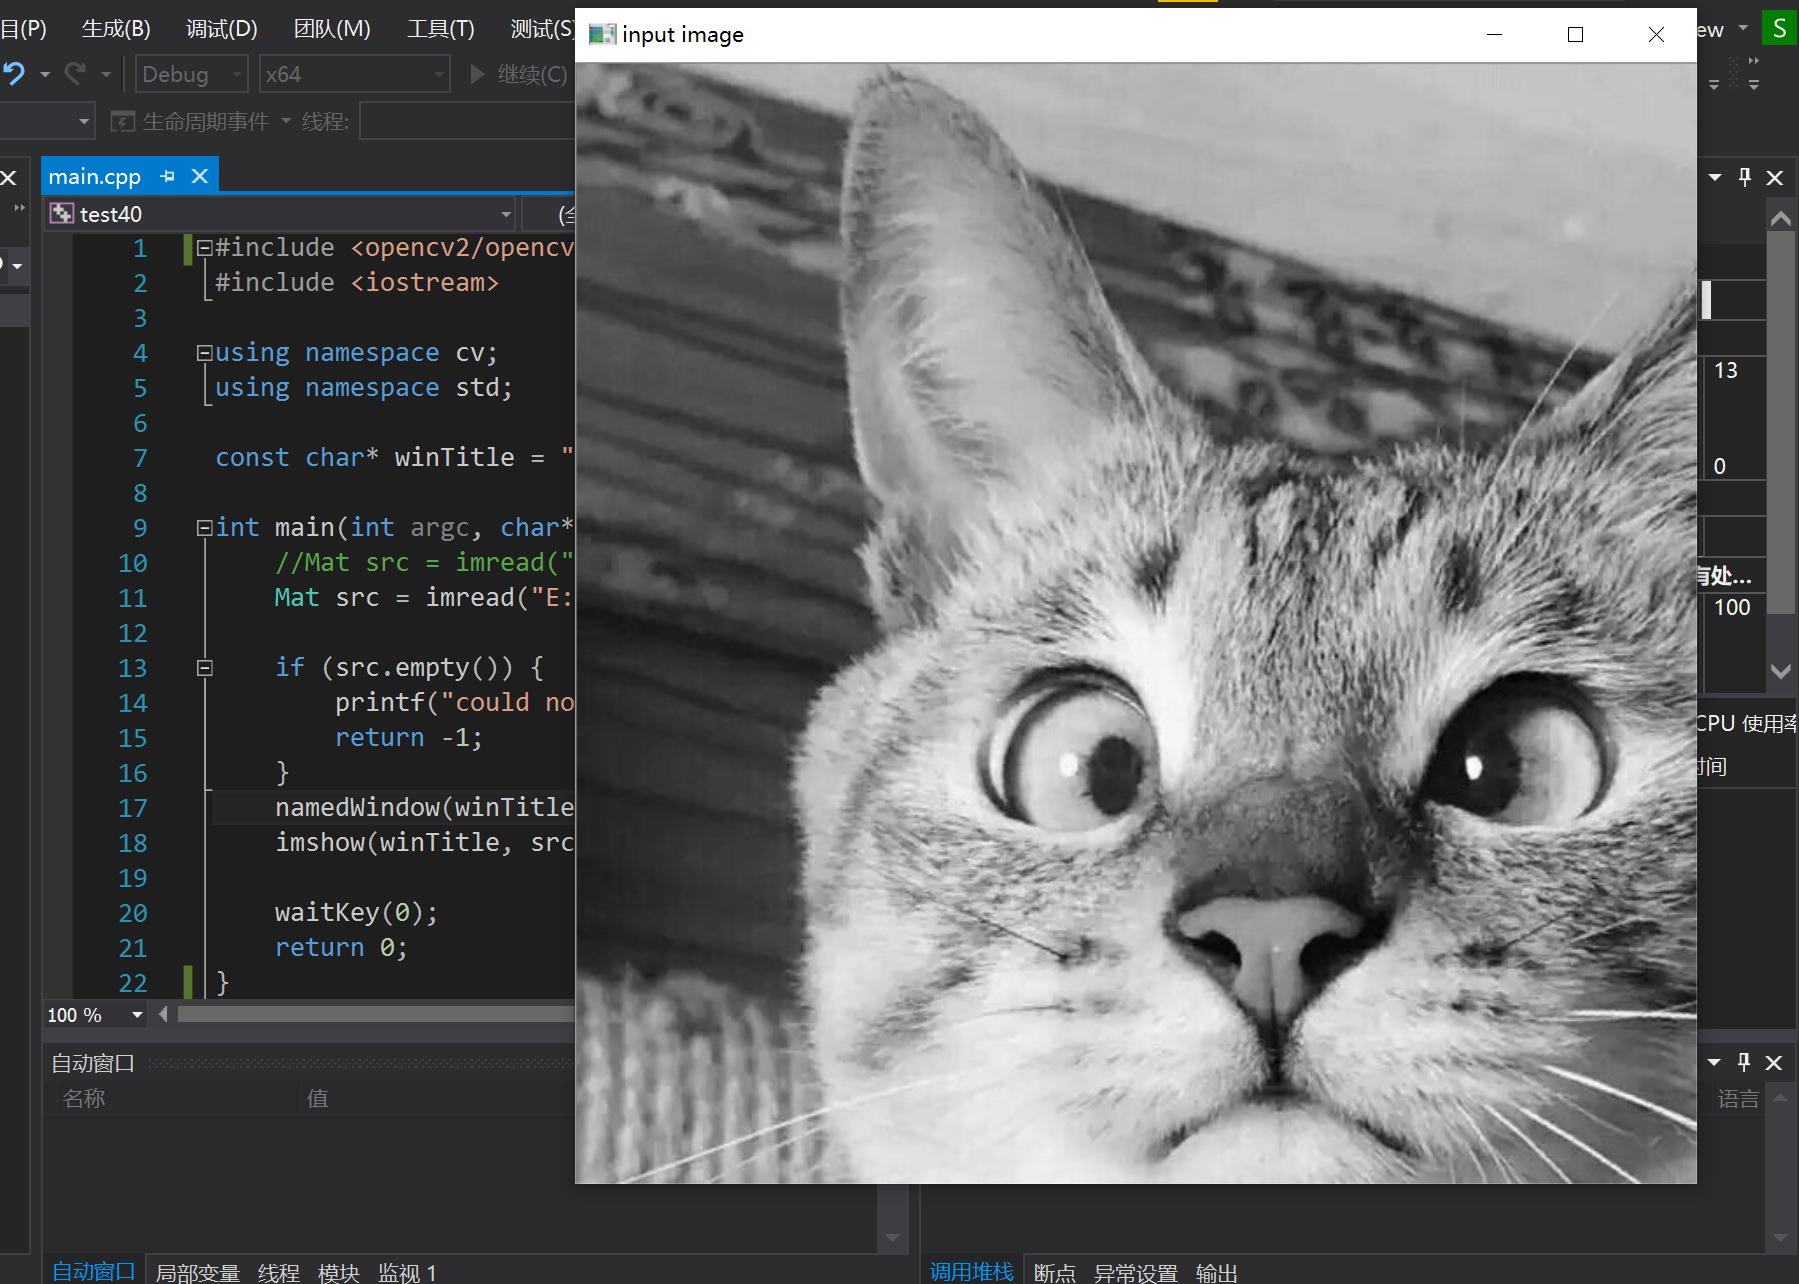Open the 工具(T) tools menu
The width and height of the screenshot is (1799, 1284).
(x=441, y=29)
